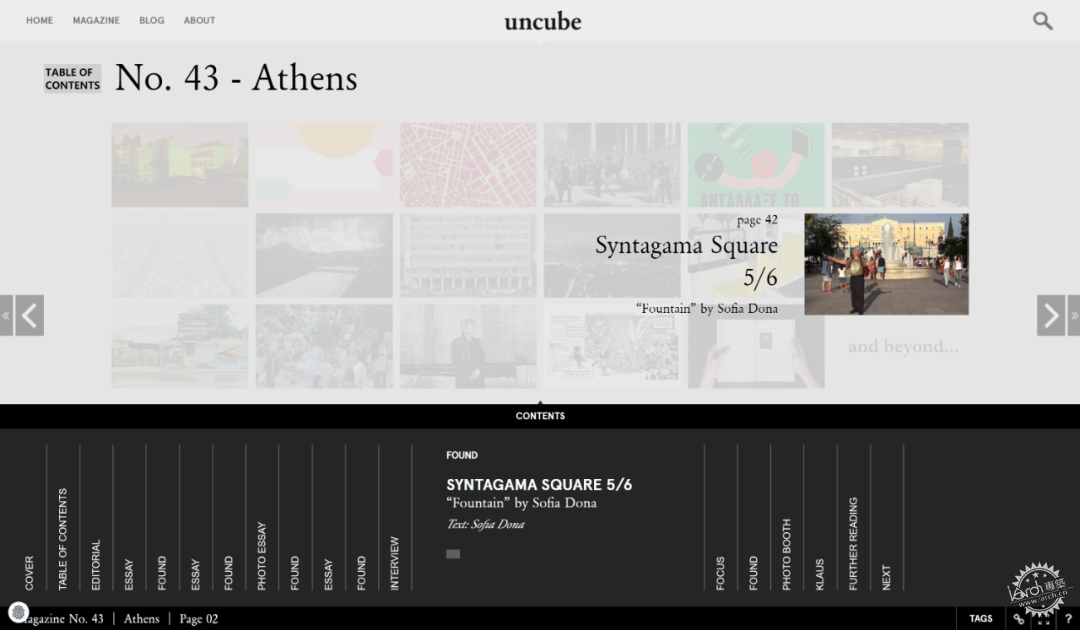Open help question mark icon

pyautogui.click(x=1068, y=619)
